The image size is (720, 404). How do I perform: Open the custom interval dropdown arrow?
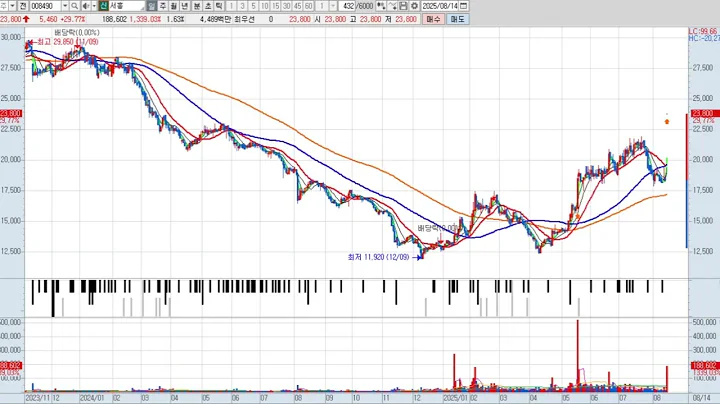pos(333,6)
